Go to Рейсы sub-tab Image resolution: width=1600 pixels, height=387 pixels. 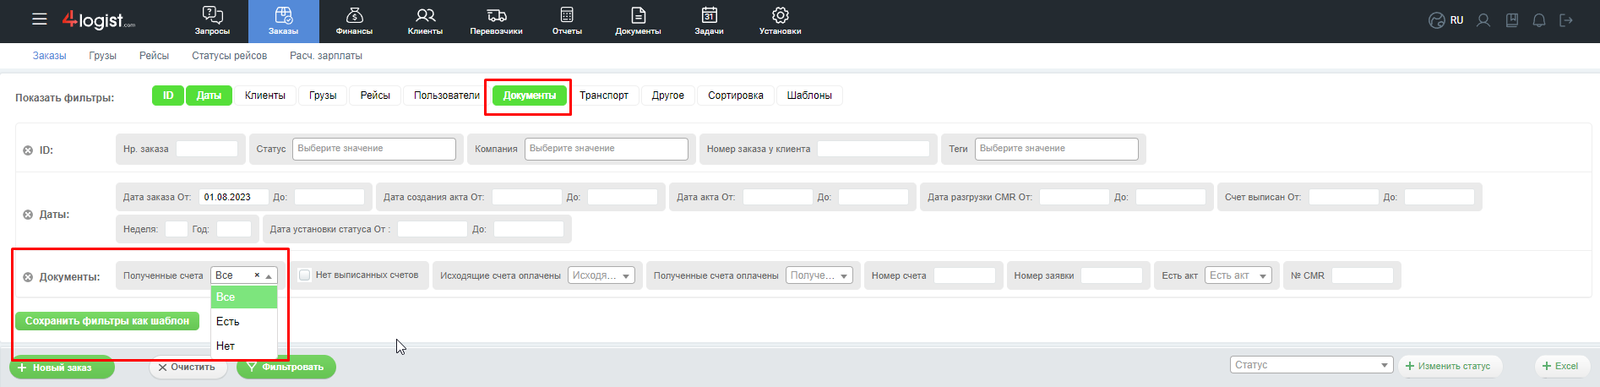pos(154,56)
